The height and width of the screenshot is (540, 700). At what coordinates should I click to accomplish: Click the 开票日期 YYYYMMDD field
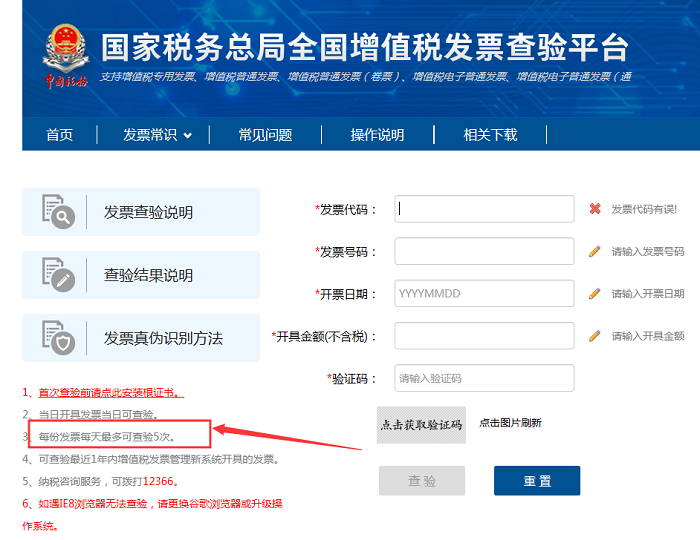click(484, 294)
